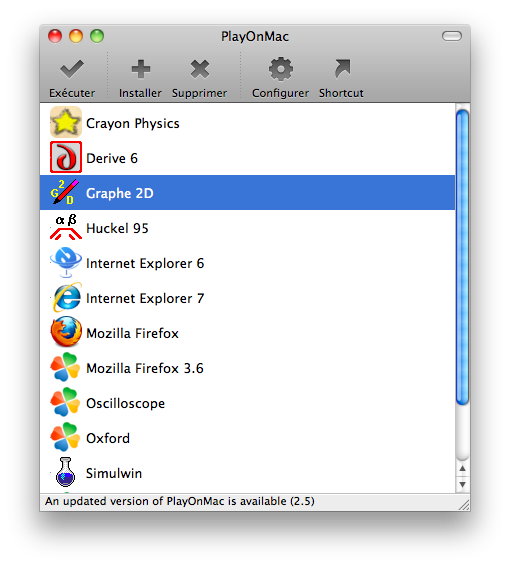Click the Shortcut arrow icon
This screenshot has width=510, height=566.
click(x=342, y=69)
